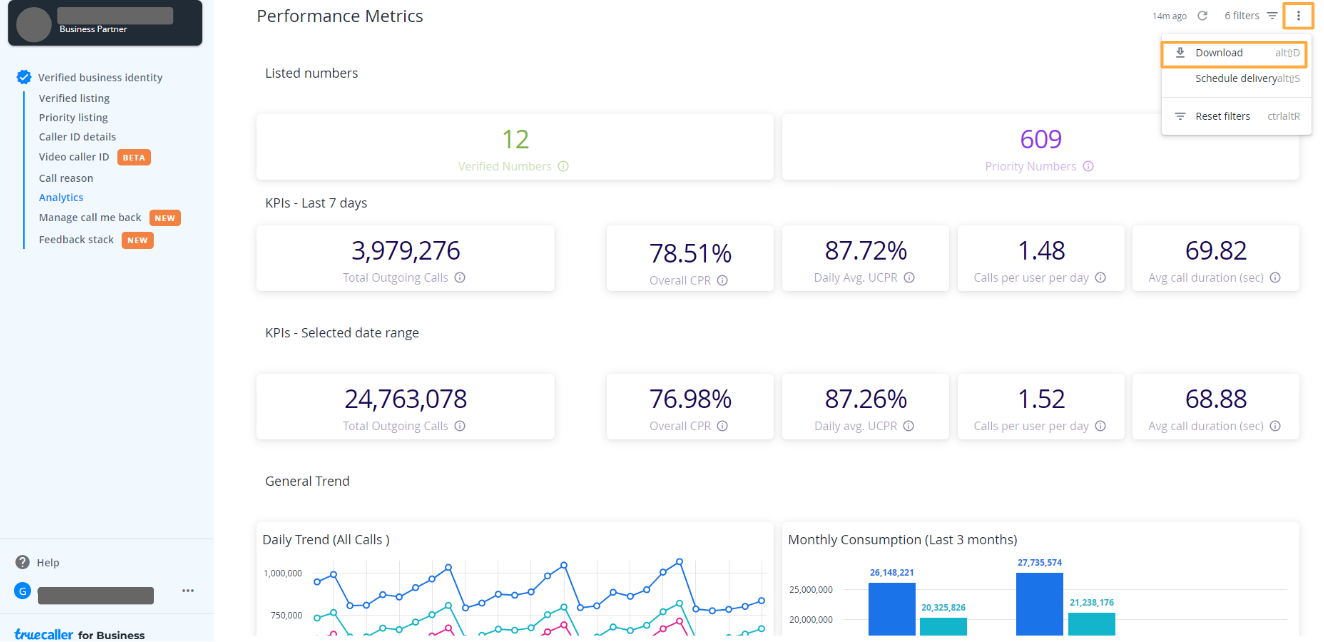1324x642 pixels.
Task: Click NEW badge beside Feedback stack
Action: click(x=138, y=240)
